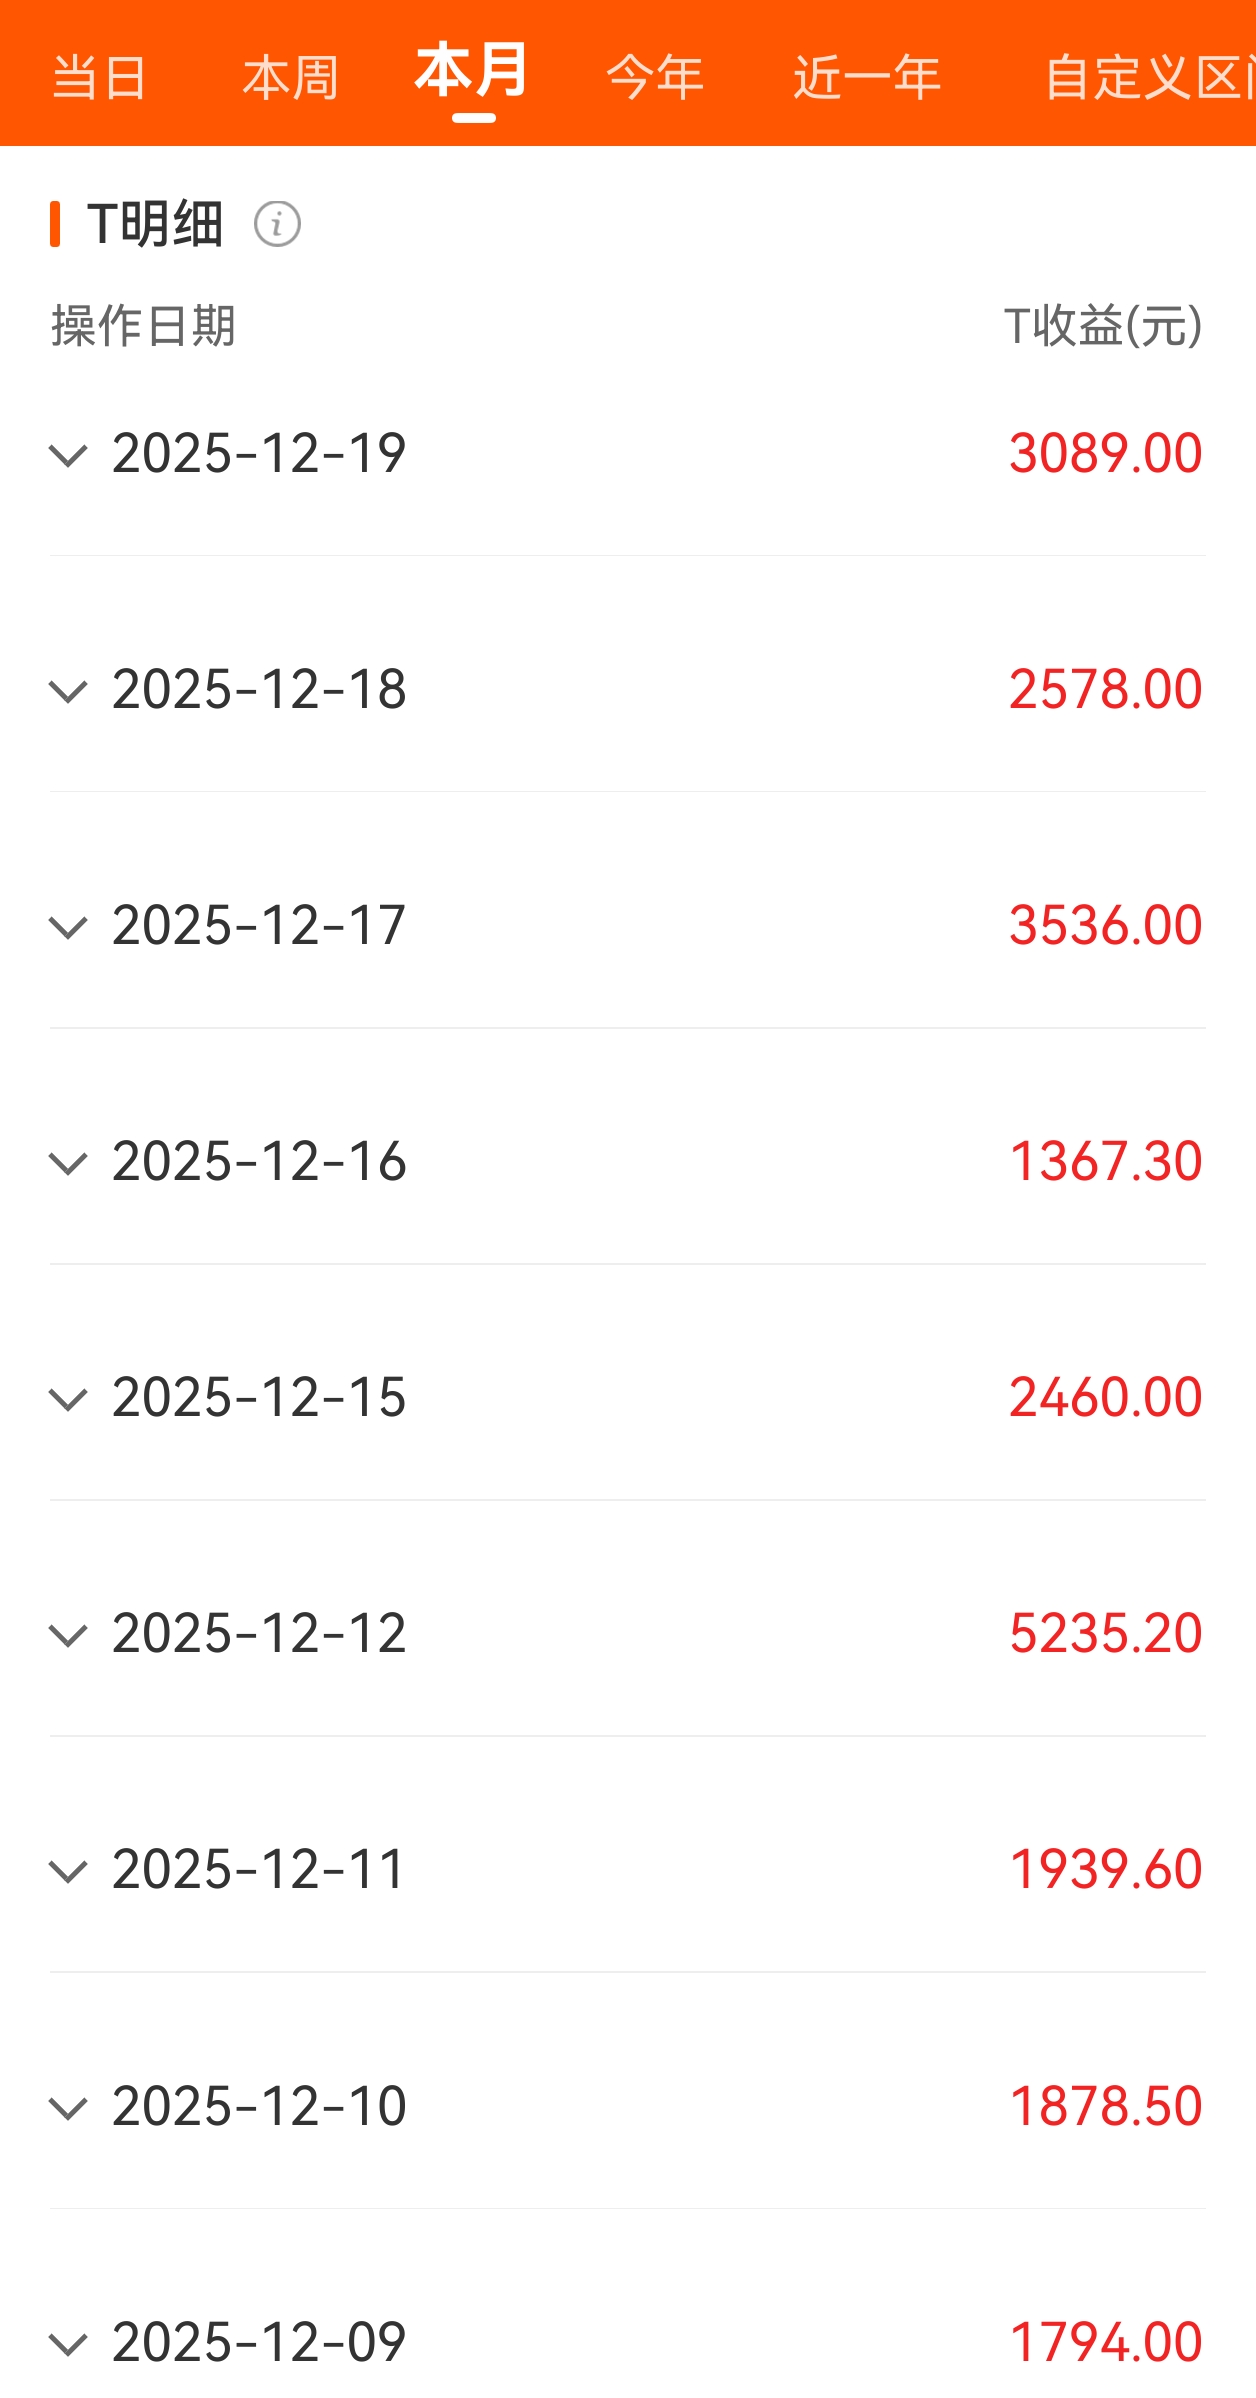Expand the 2025-12-10 row chevron

(68, 2108)
